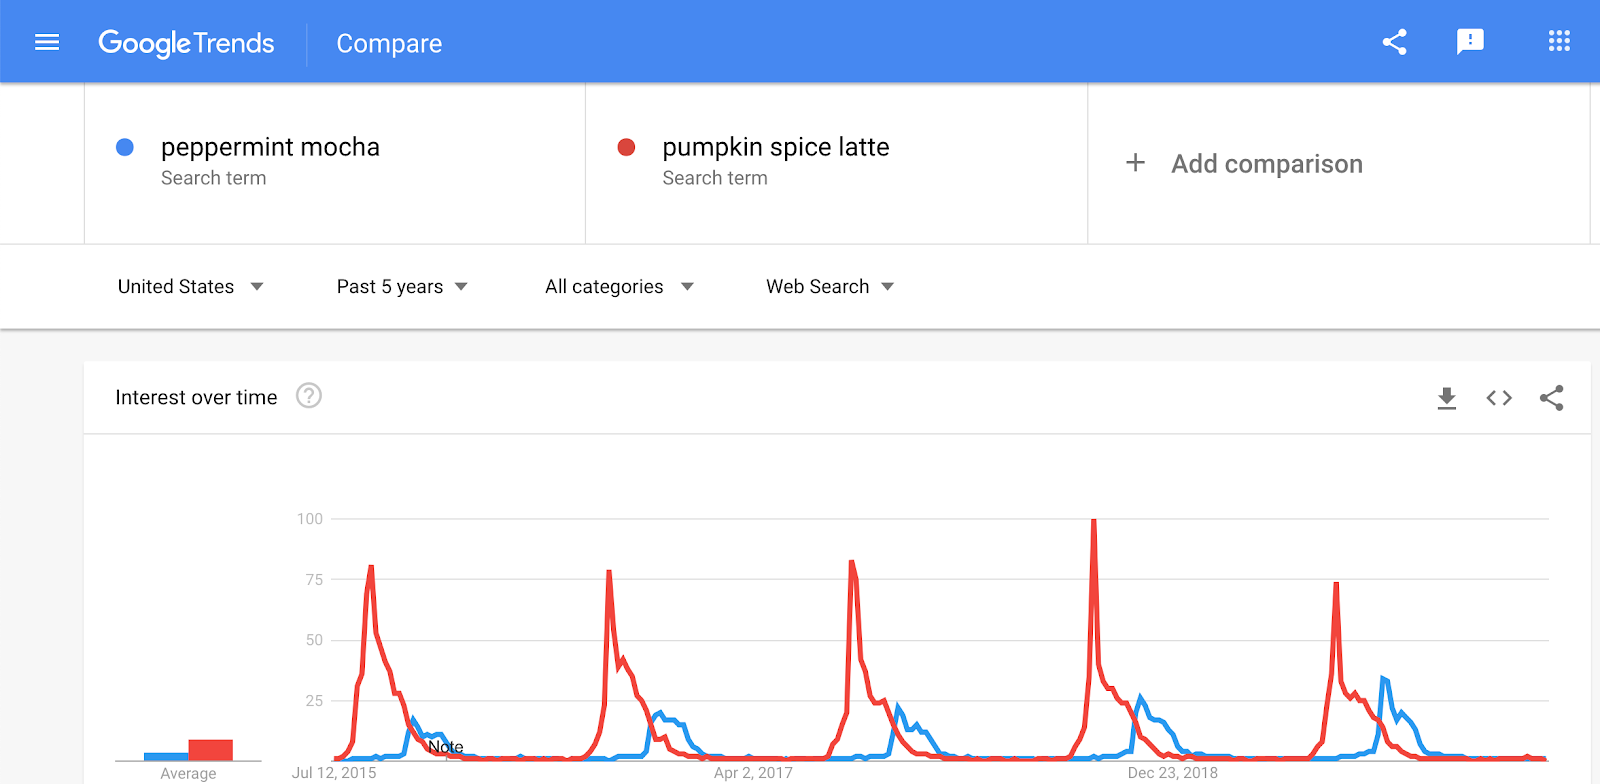Click the red pumpkin spice color dot
This screenshot has height=784, width=1600.
627,148
